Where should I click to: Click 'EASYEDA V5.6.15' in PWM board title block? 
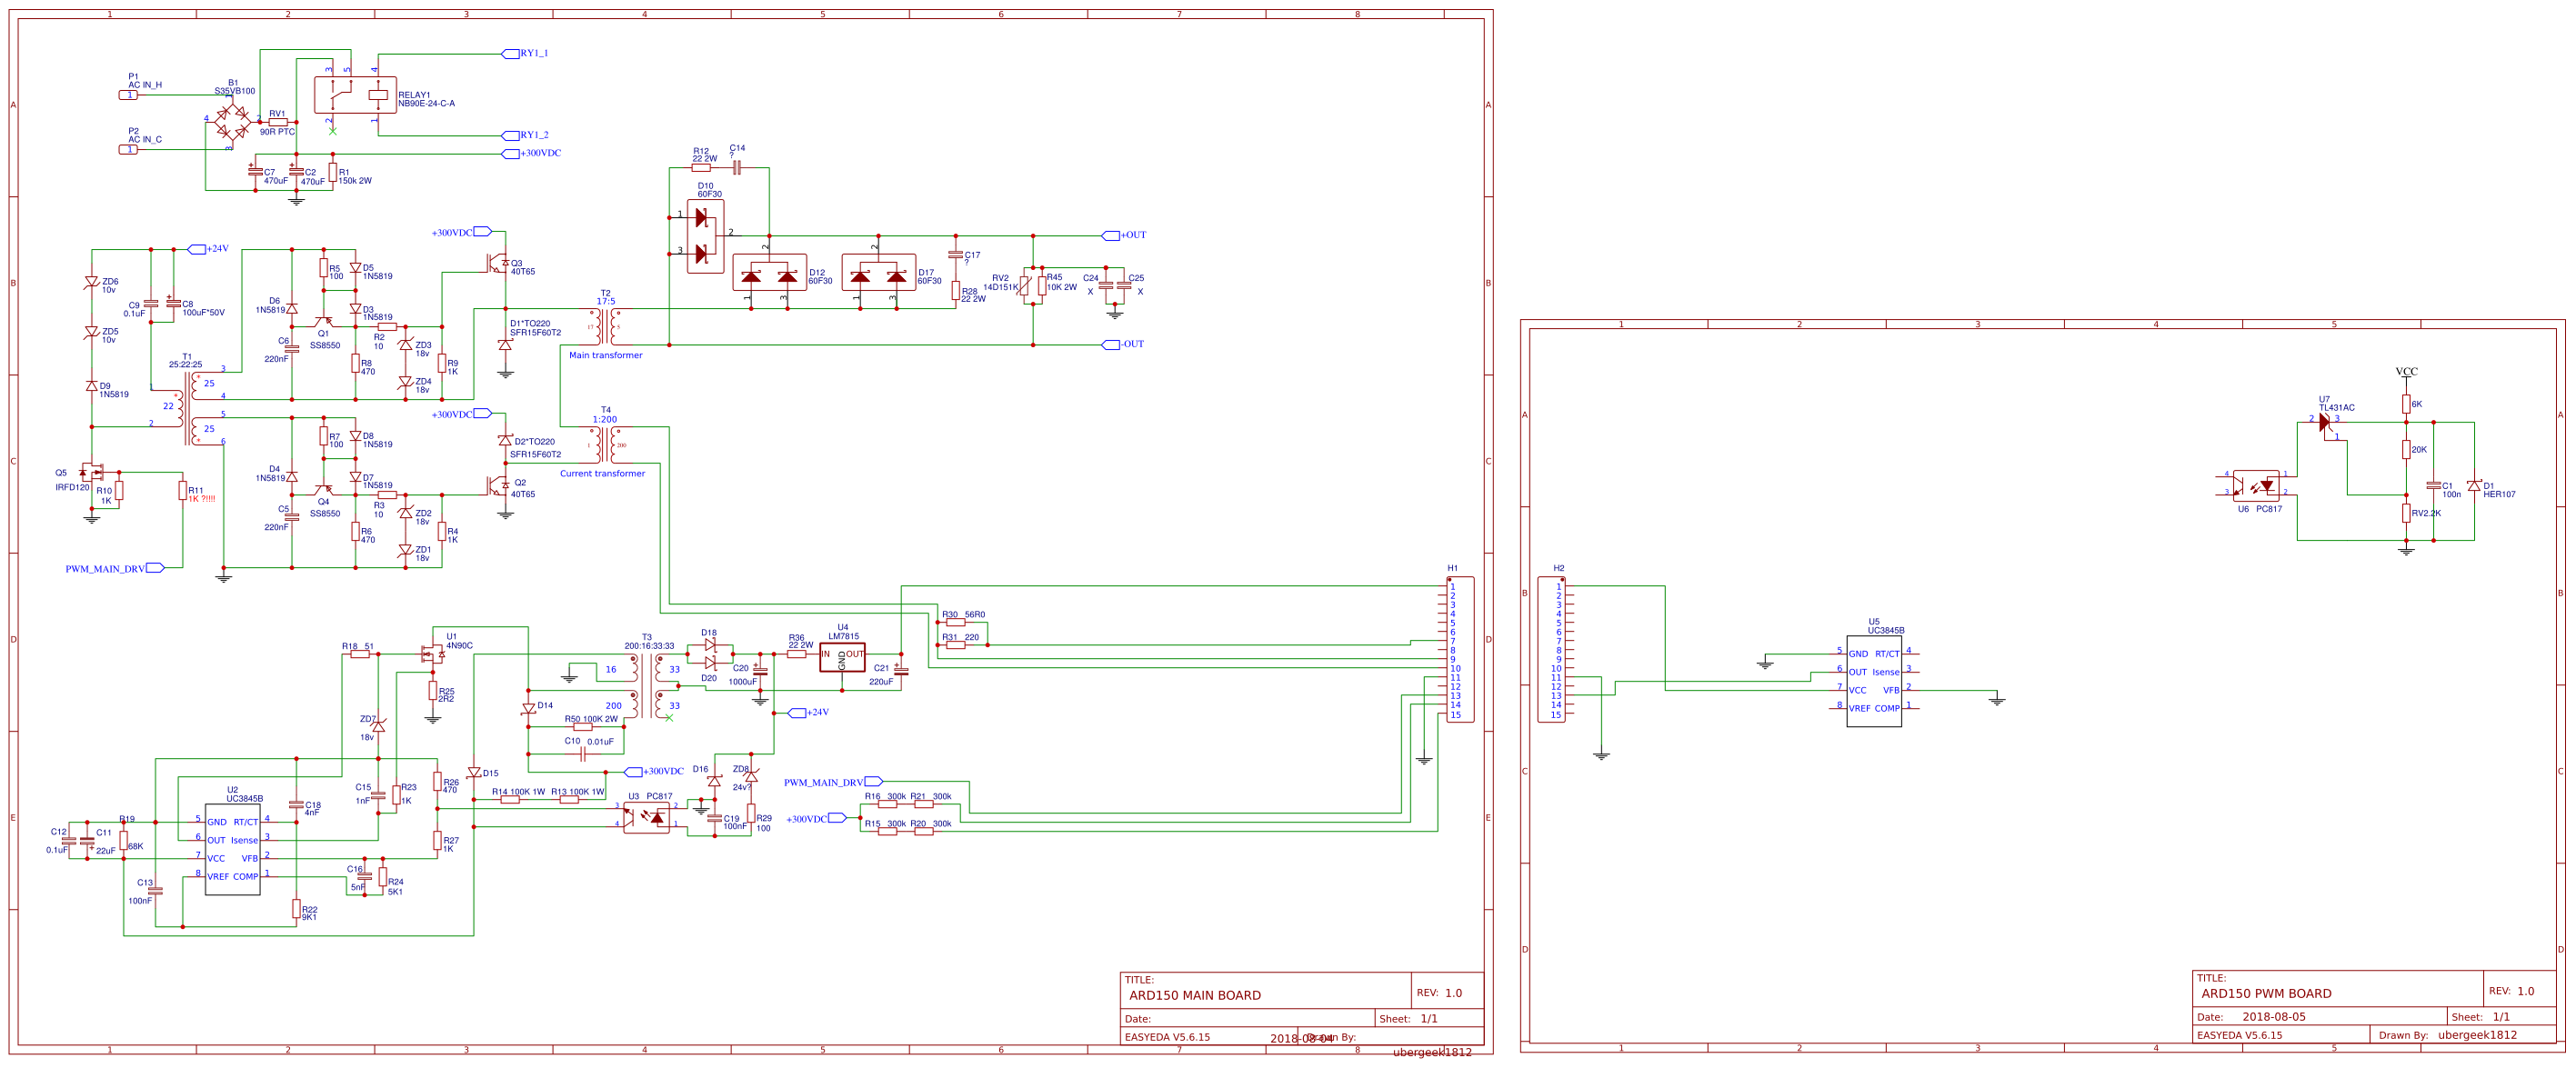click(2240, 1036)
